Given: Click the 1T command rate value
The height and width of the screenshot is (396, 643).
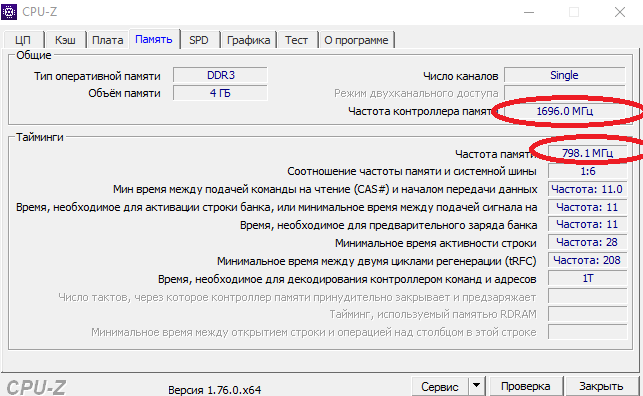Looking at the screenshot, I should (x=588, y=278).
